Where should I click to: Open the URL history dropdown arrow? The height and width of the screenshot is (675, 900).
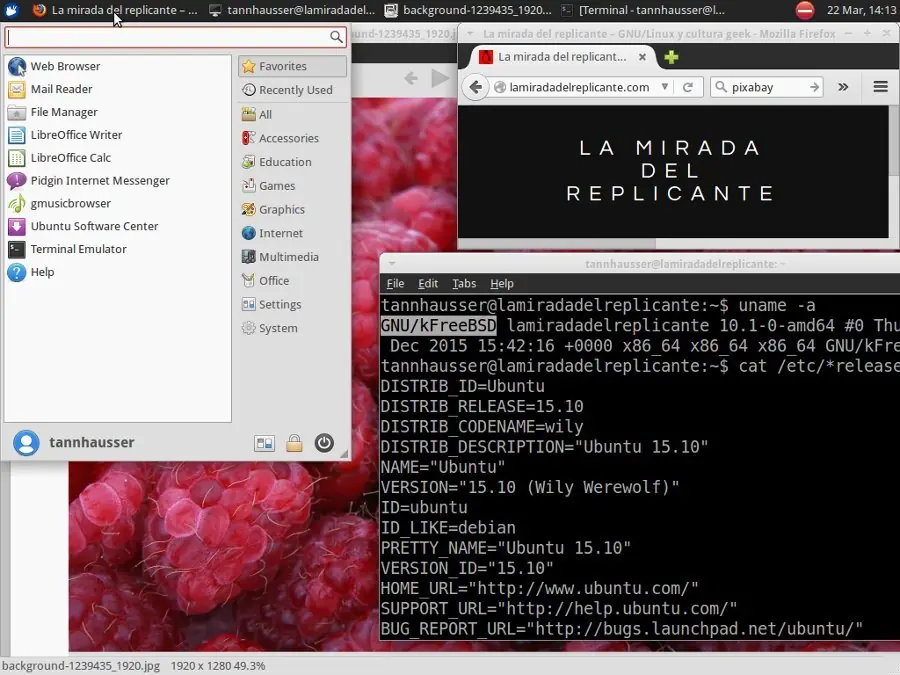pyautogui.click(x=664, y=87)
